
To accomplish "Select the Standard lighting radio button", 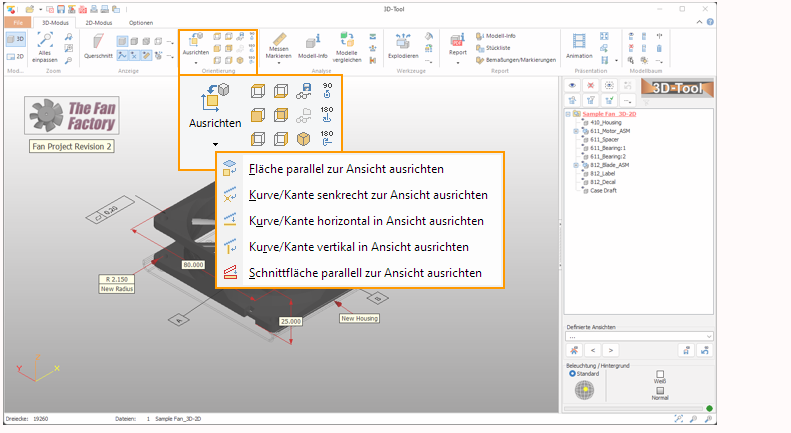I will (571, 373).
